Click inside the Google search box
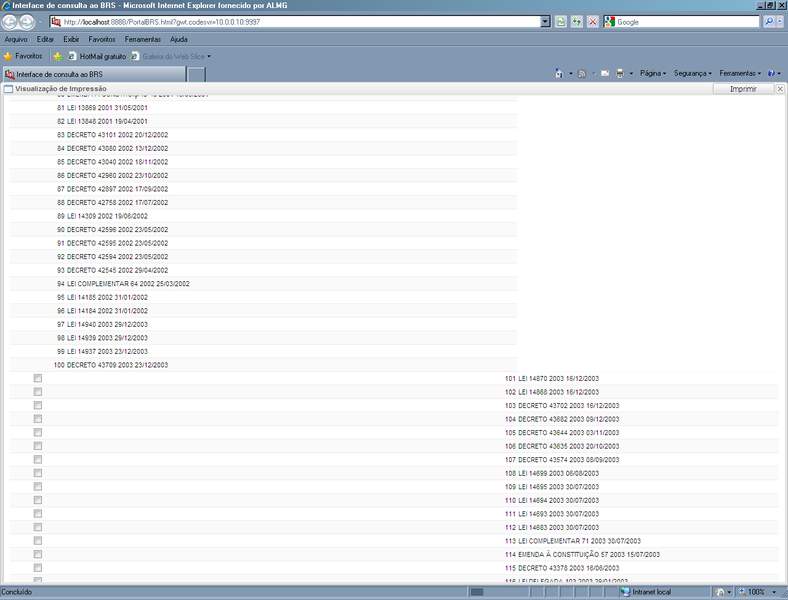The image size is (788, 600). 680,21
